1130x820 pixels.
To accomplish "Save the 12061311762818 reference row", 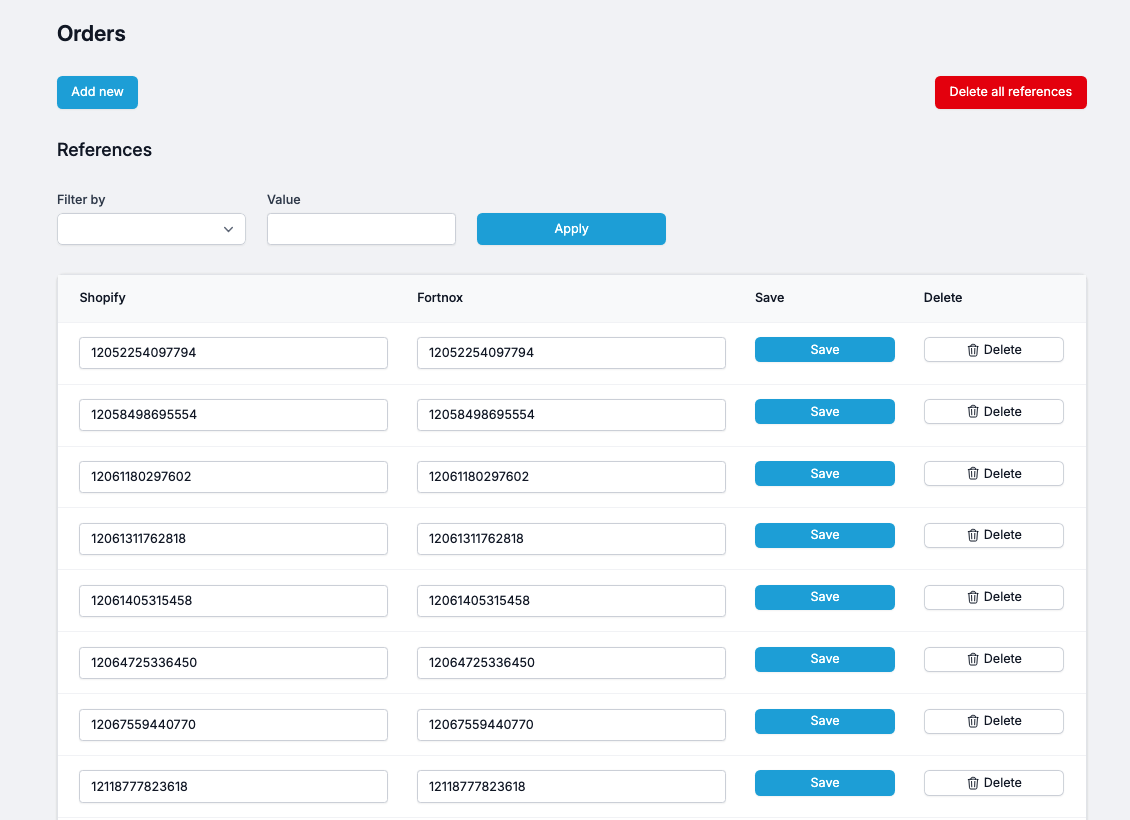I will pyautogui.click(x=824, y=535).
